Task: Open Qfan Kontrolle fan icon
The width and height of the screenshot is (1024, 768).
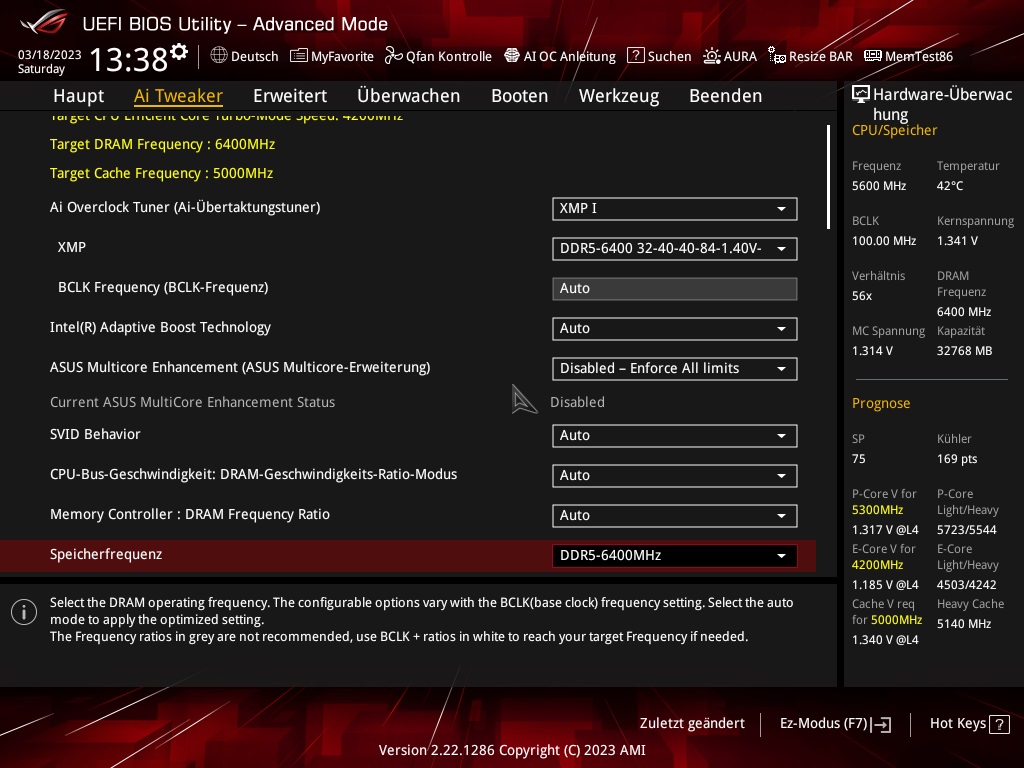Action: click(393, 56)
